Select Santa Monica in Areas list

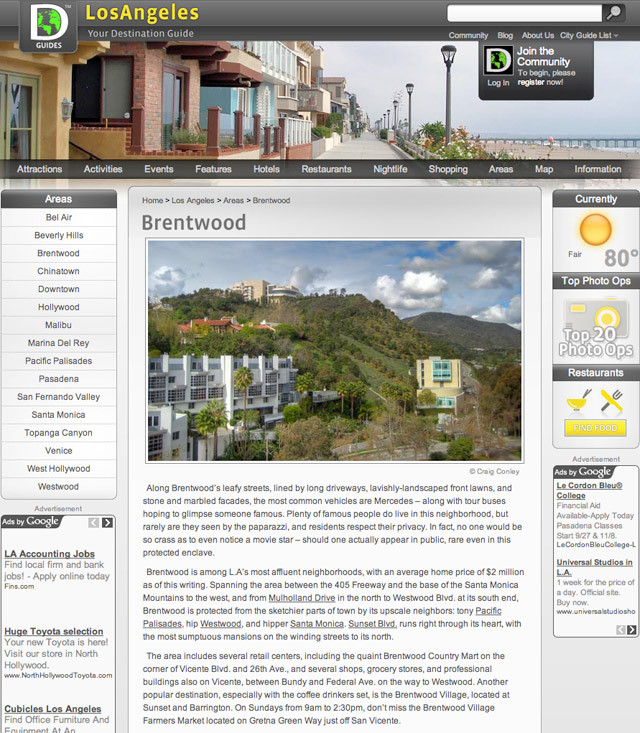(58, 415)
